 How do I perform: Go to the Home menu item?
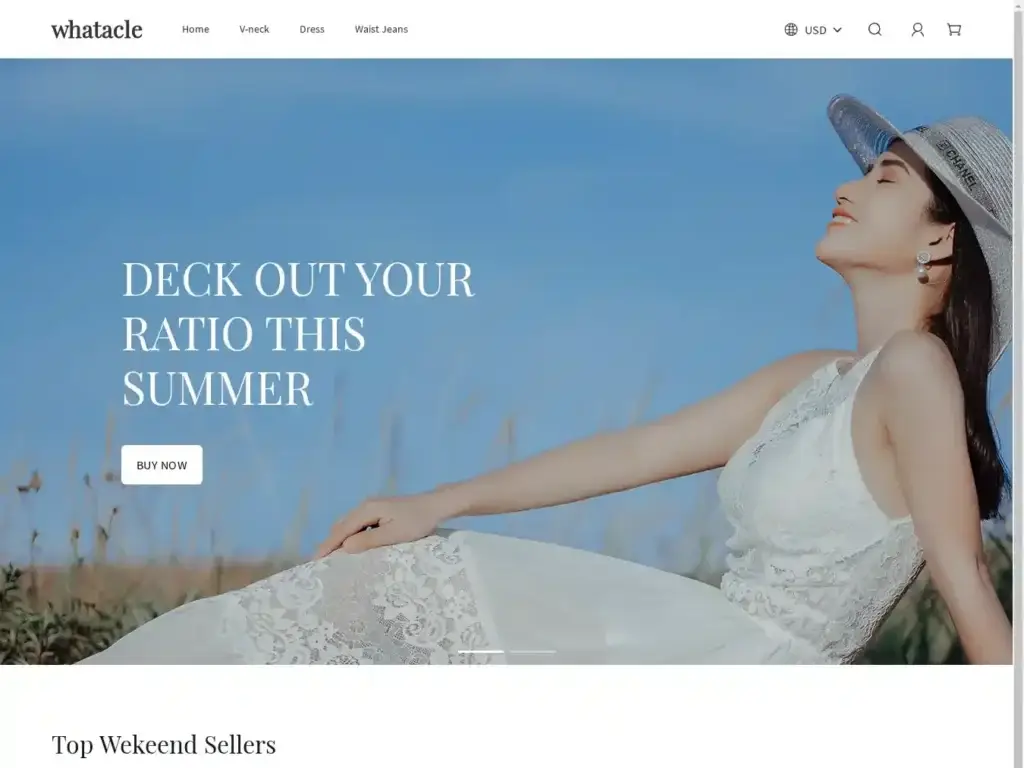point(195,29)
